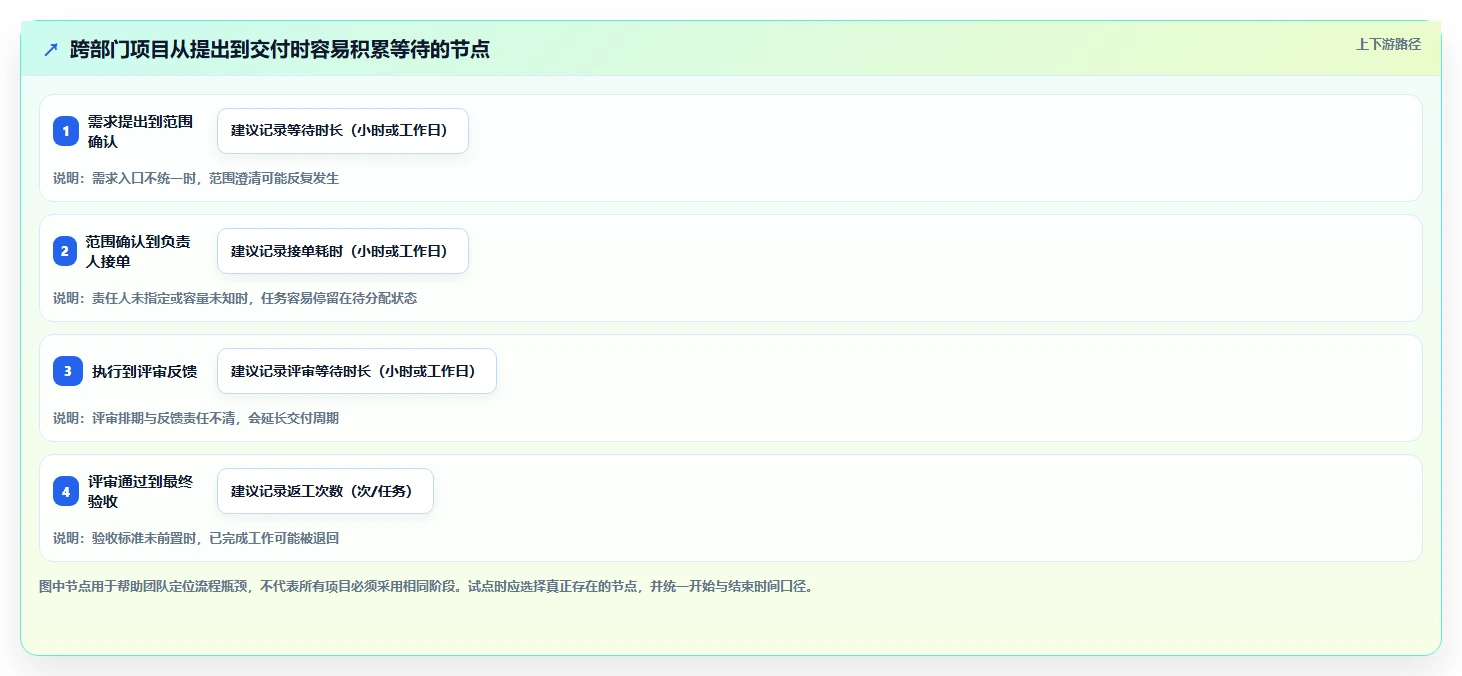Select the 范围确认到负责人接单 step label
1462x676 pixels.
138,251
